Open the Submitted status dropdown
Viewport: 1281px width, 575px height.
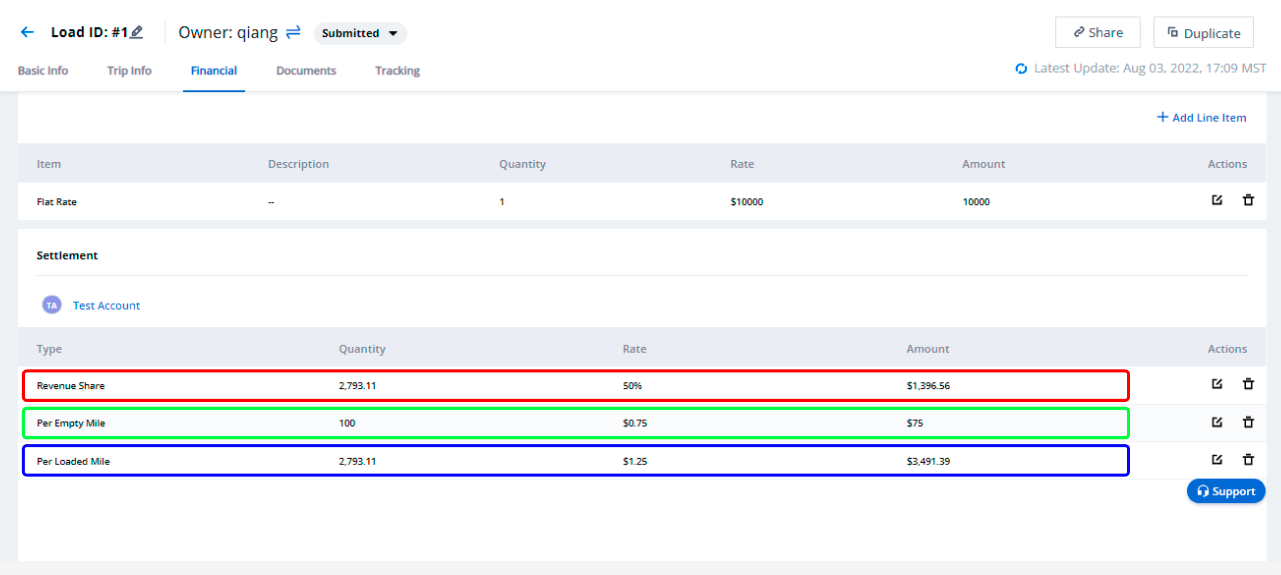360,33
